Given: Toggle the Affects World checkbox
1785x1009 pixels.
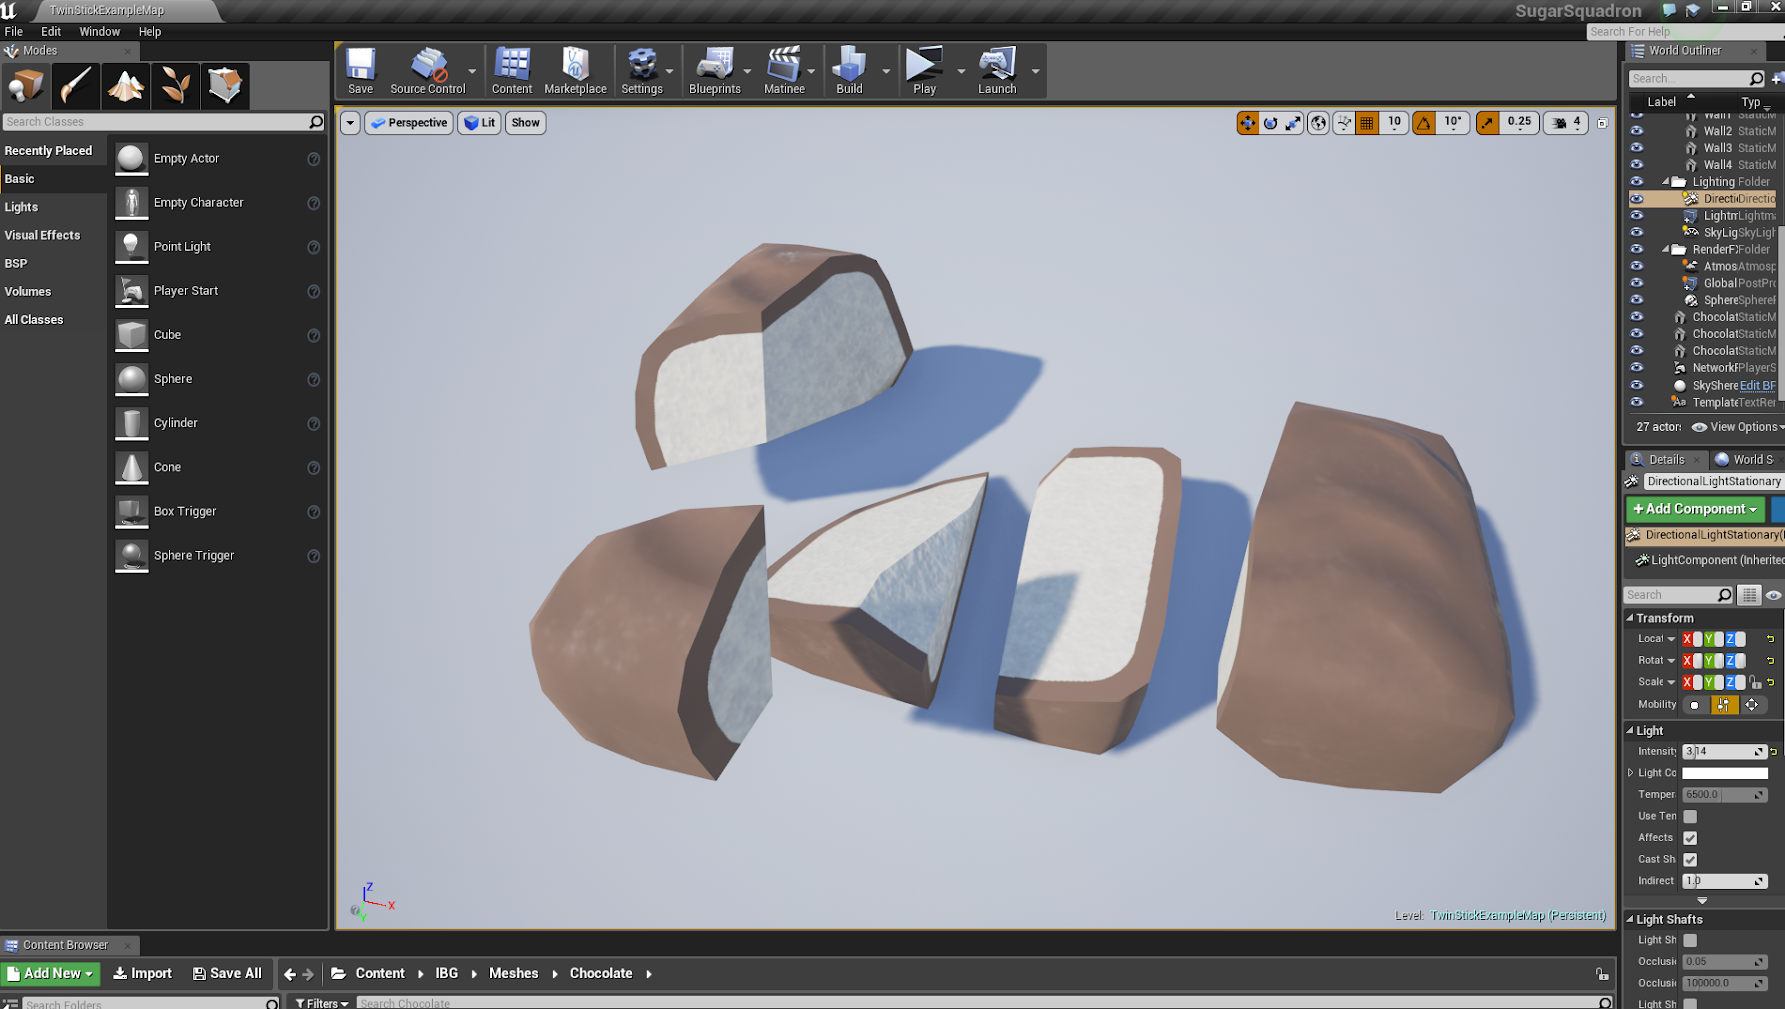Looking at the screenshot, I should (1690, 838).
